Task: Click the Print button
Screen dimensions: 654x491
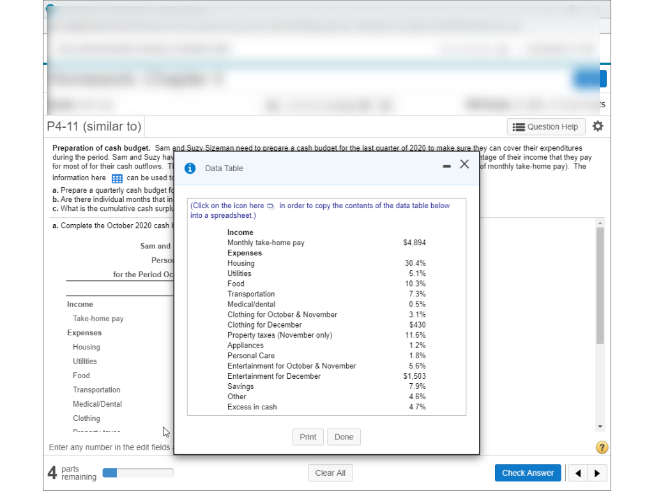Action: tap(308, 437)
